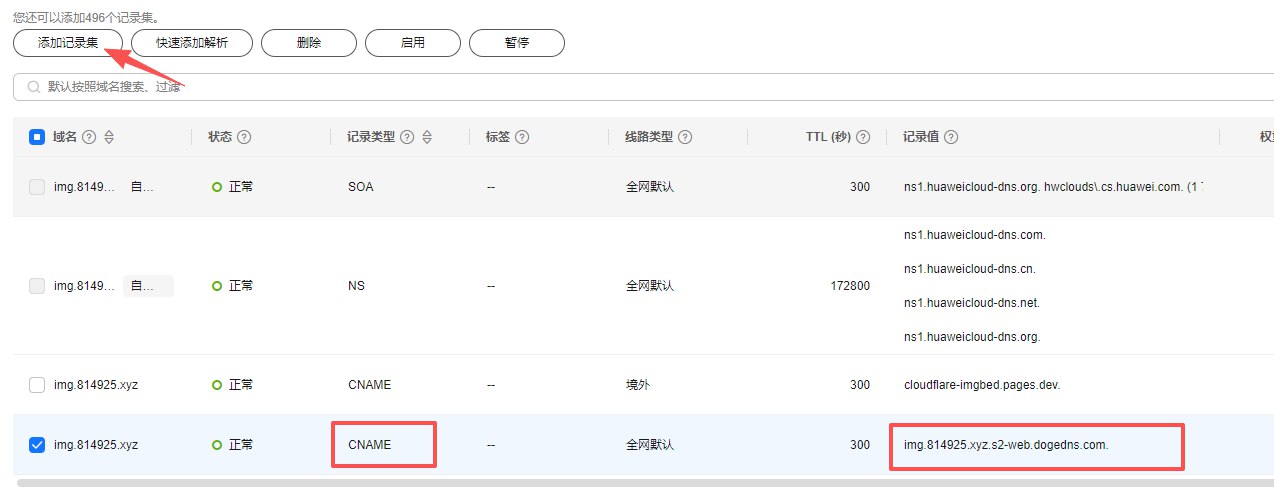Open 快速添加解析

coord(191,43)
